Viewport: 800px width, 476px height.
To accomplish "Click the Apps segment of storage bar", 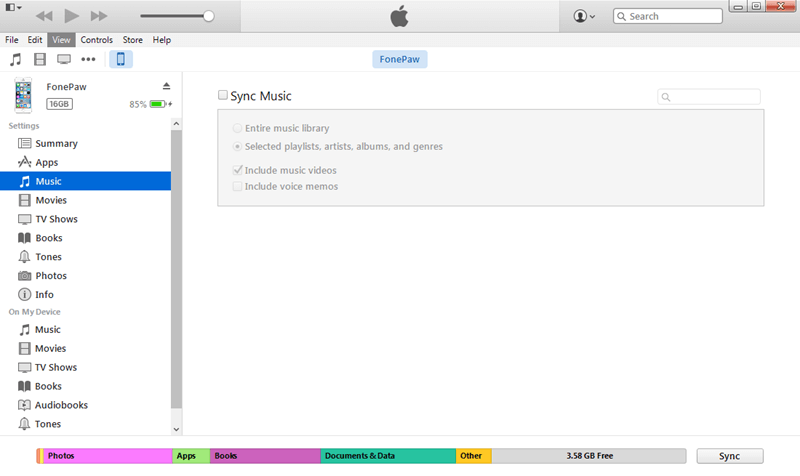I will (x=191, y=456).
